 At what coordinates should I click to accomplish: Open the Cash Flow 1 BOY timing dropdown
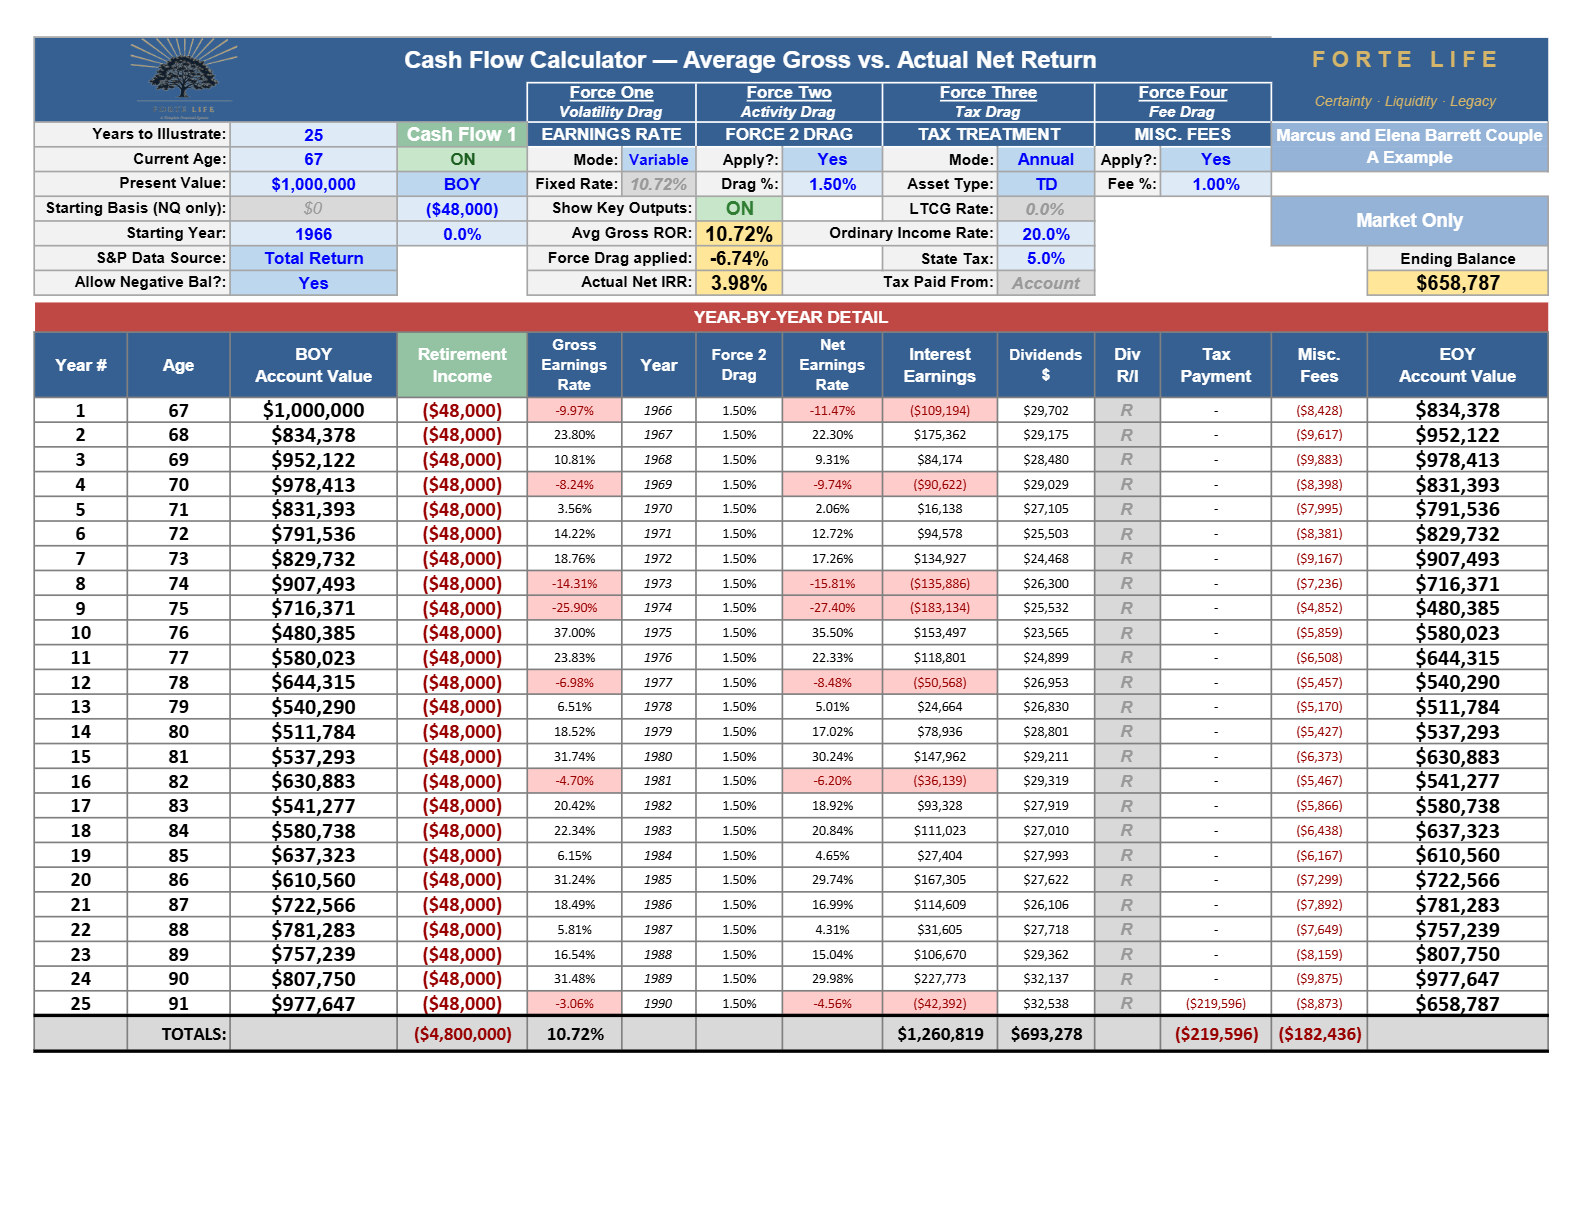tap(462, 184)
